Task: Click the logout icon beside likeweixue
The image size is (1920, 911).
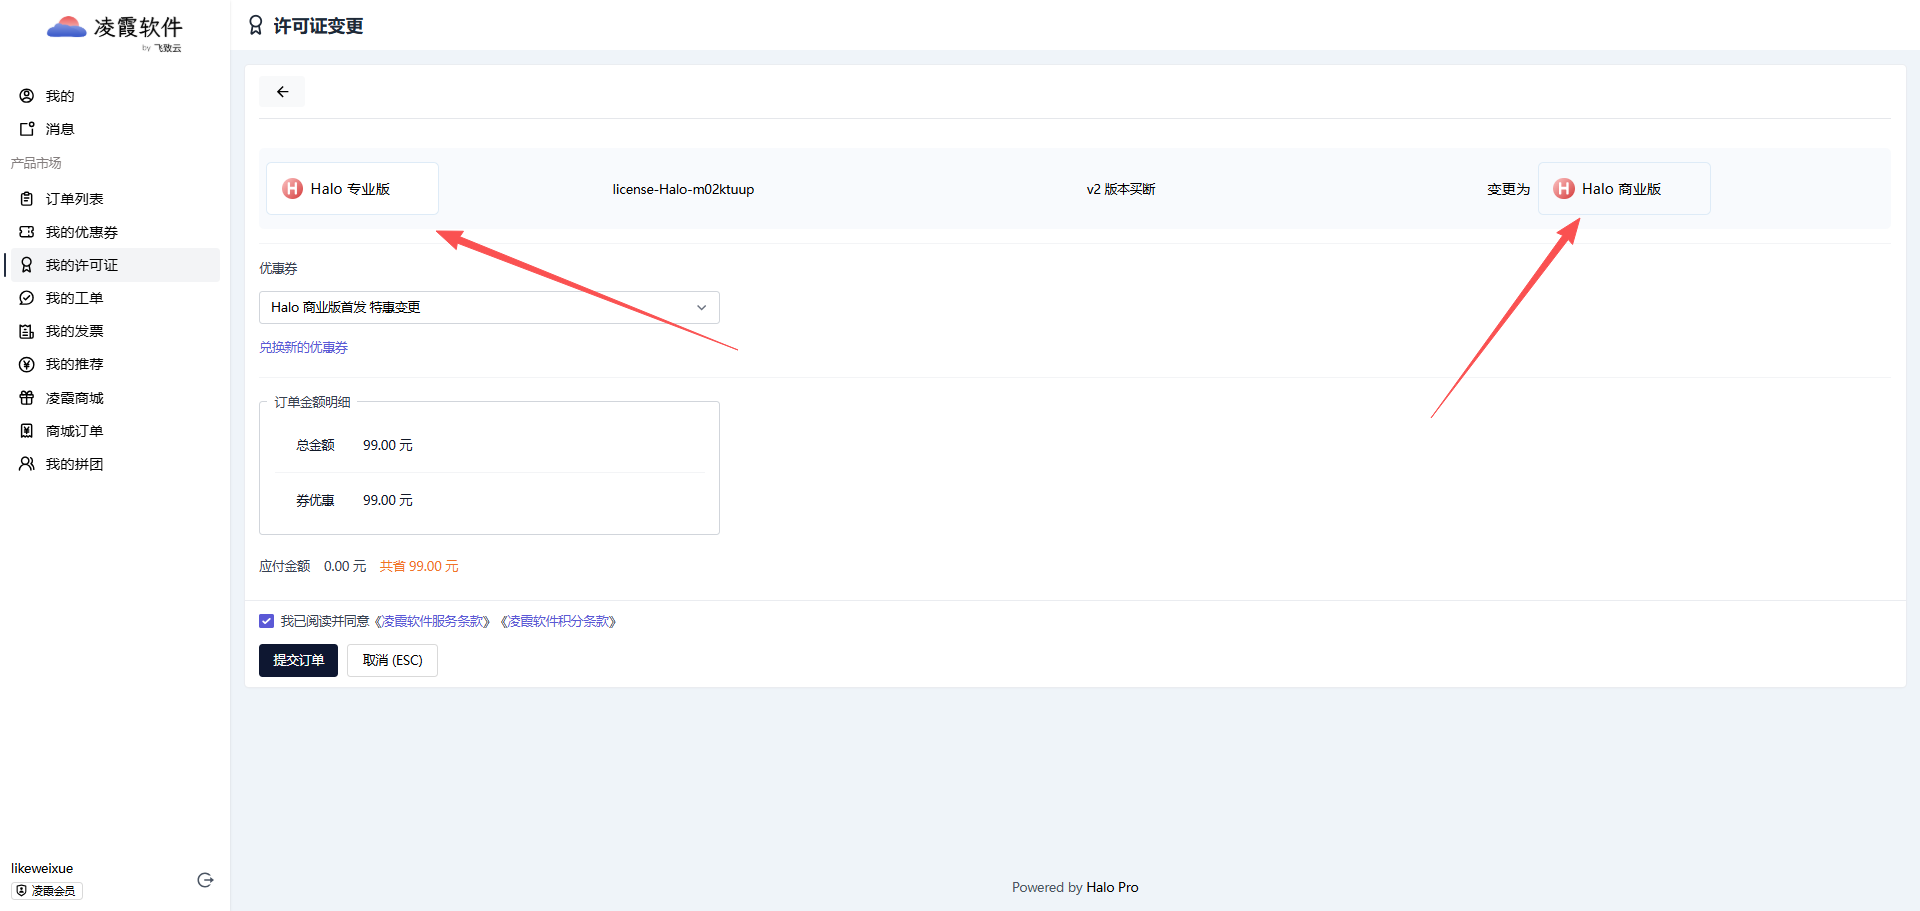Action: click(205, 880)
